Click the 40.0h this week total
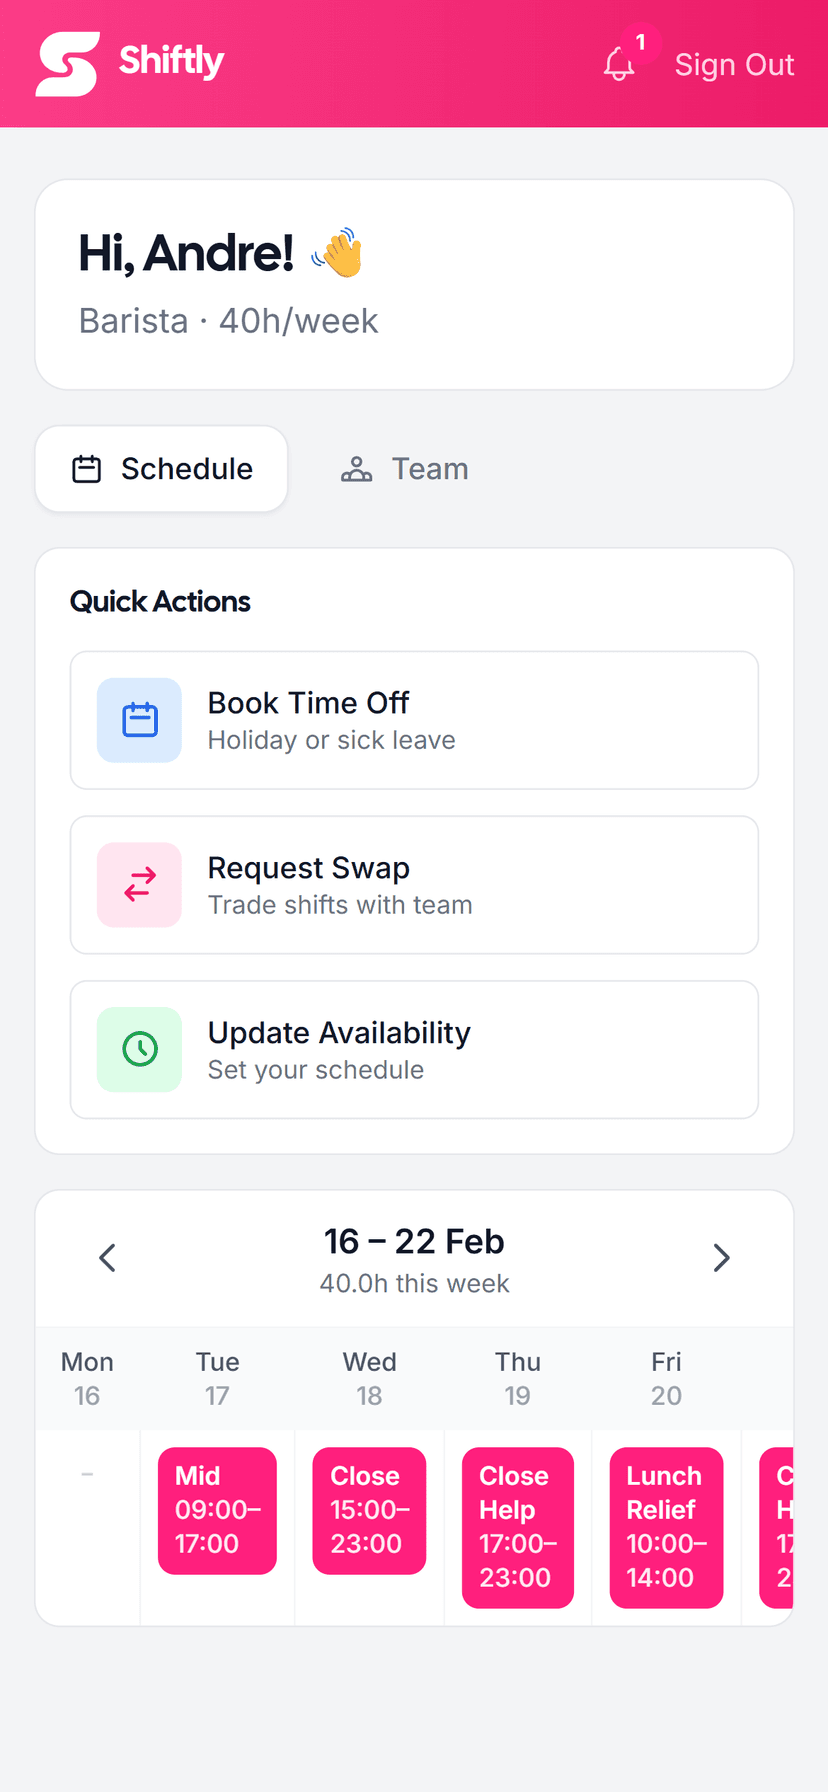Viewport: 828px width, 1792px height. click(x=414, y=1283)
